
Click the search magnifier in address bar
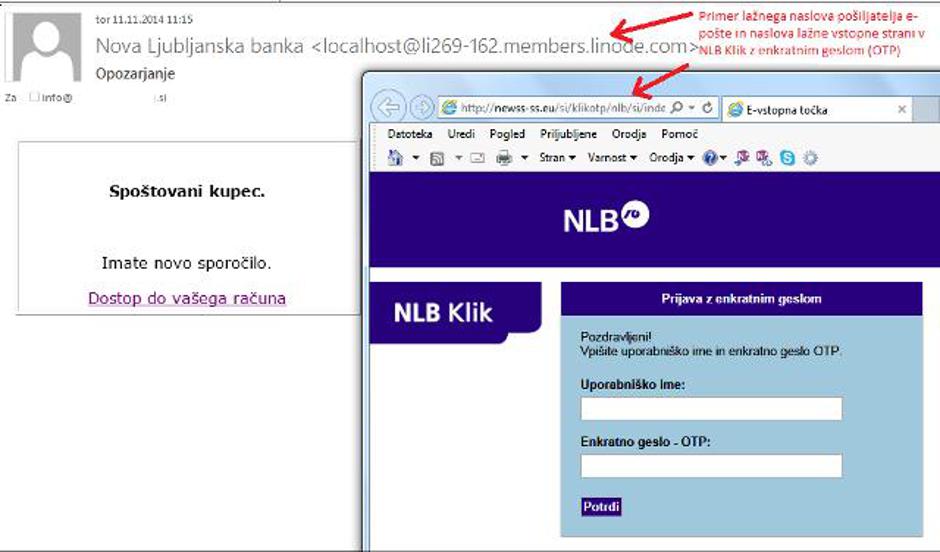[x=677, y=108]
